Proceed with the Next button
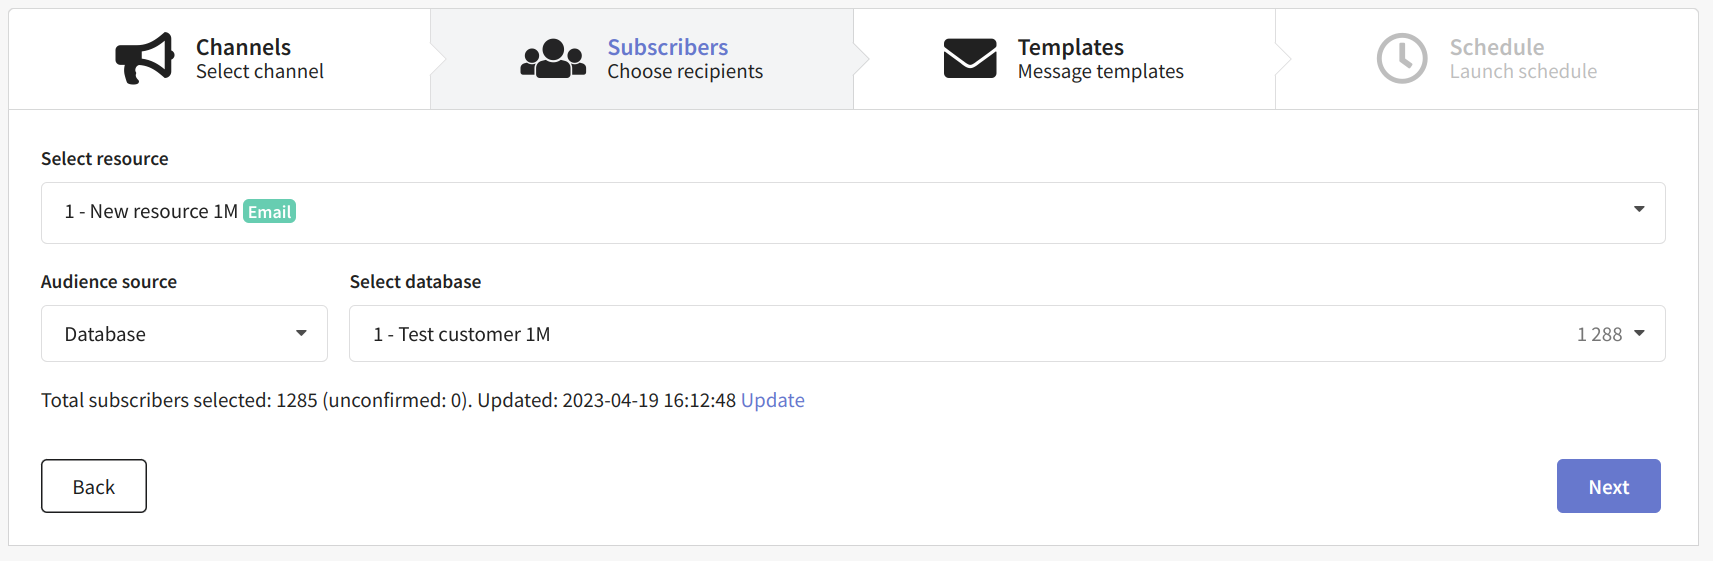This screenshot has height=561, width=1713. coord(1608,486)
